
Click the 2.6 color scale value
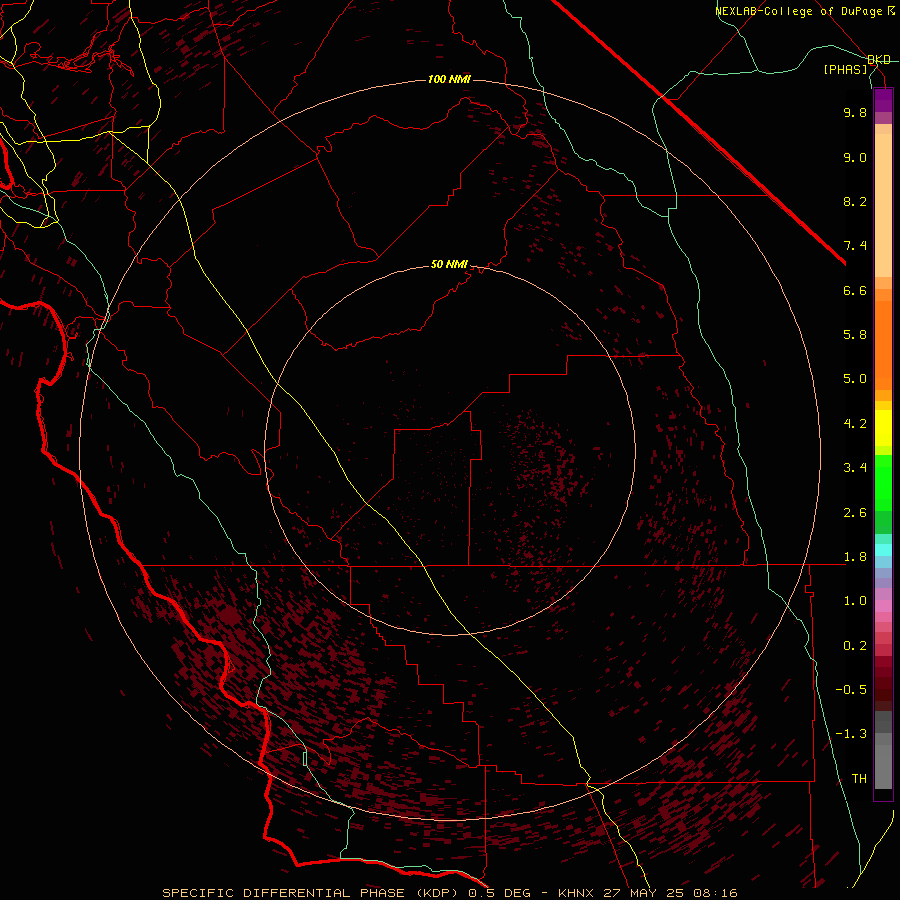[x=855, y=513]
